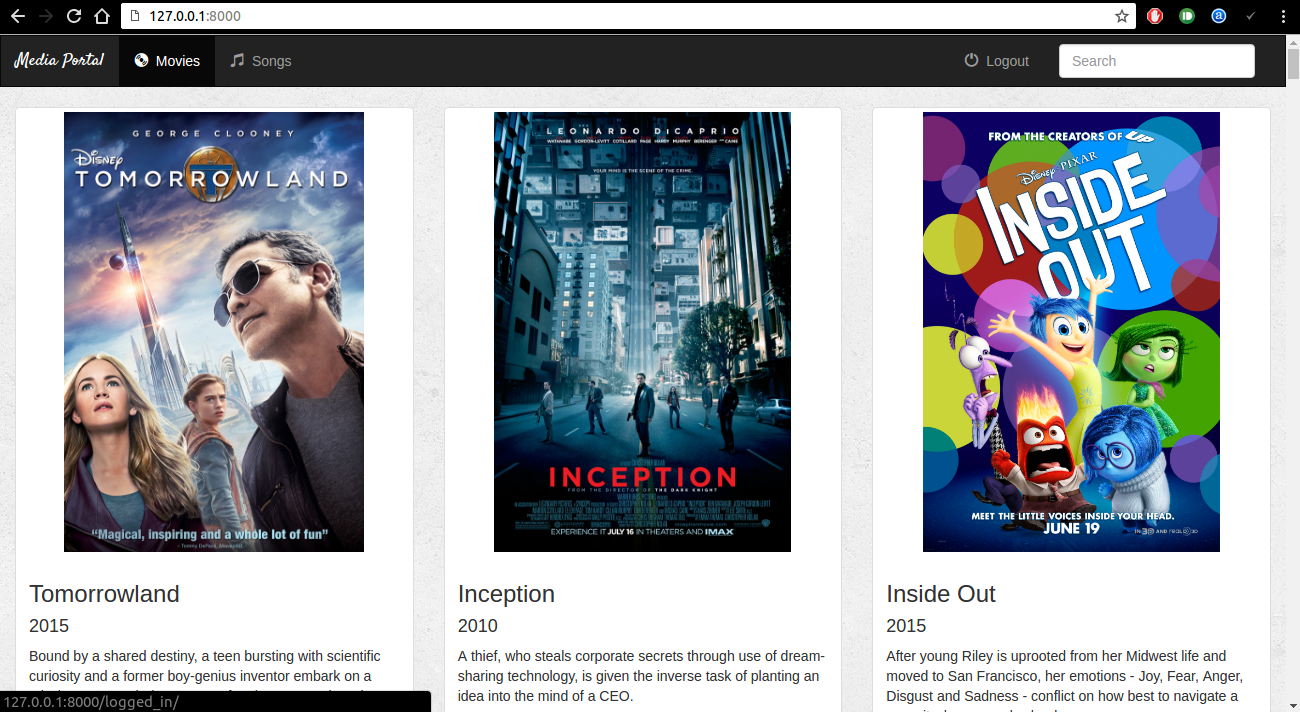Open the red shield extension icon

point(1155,16)
